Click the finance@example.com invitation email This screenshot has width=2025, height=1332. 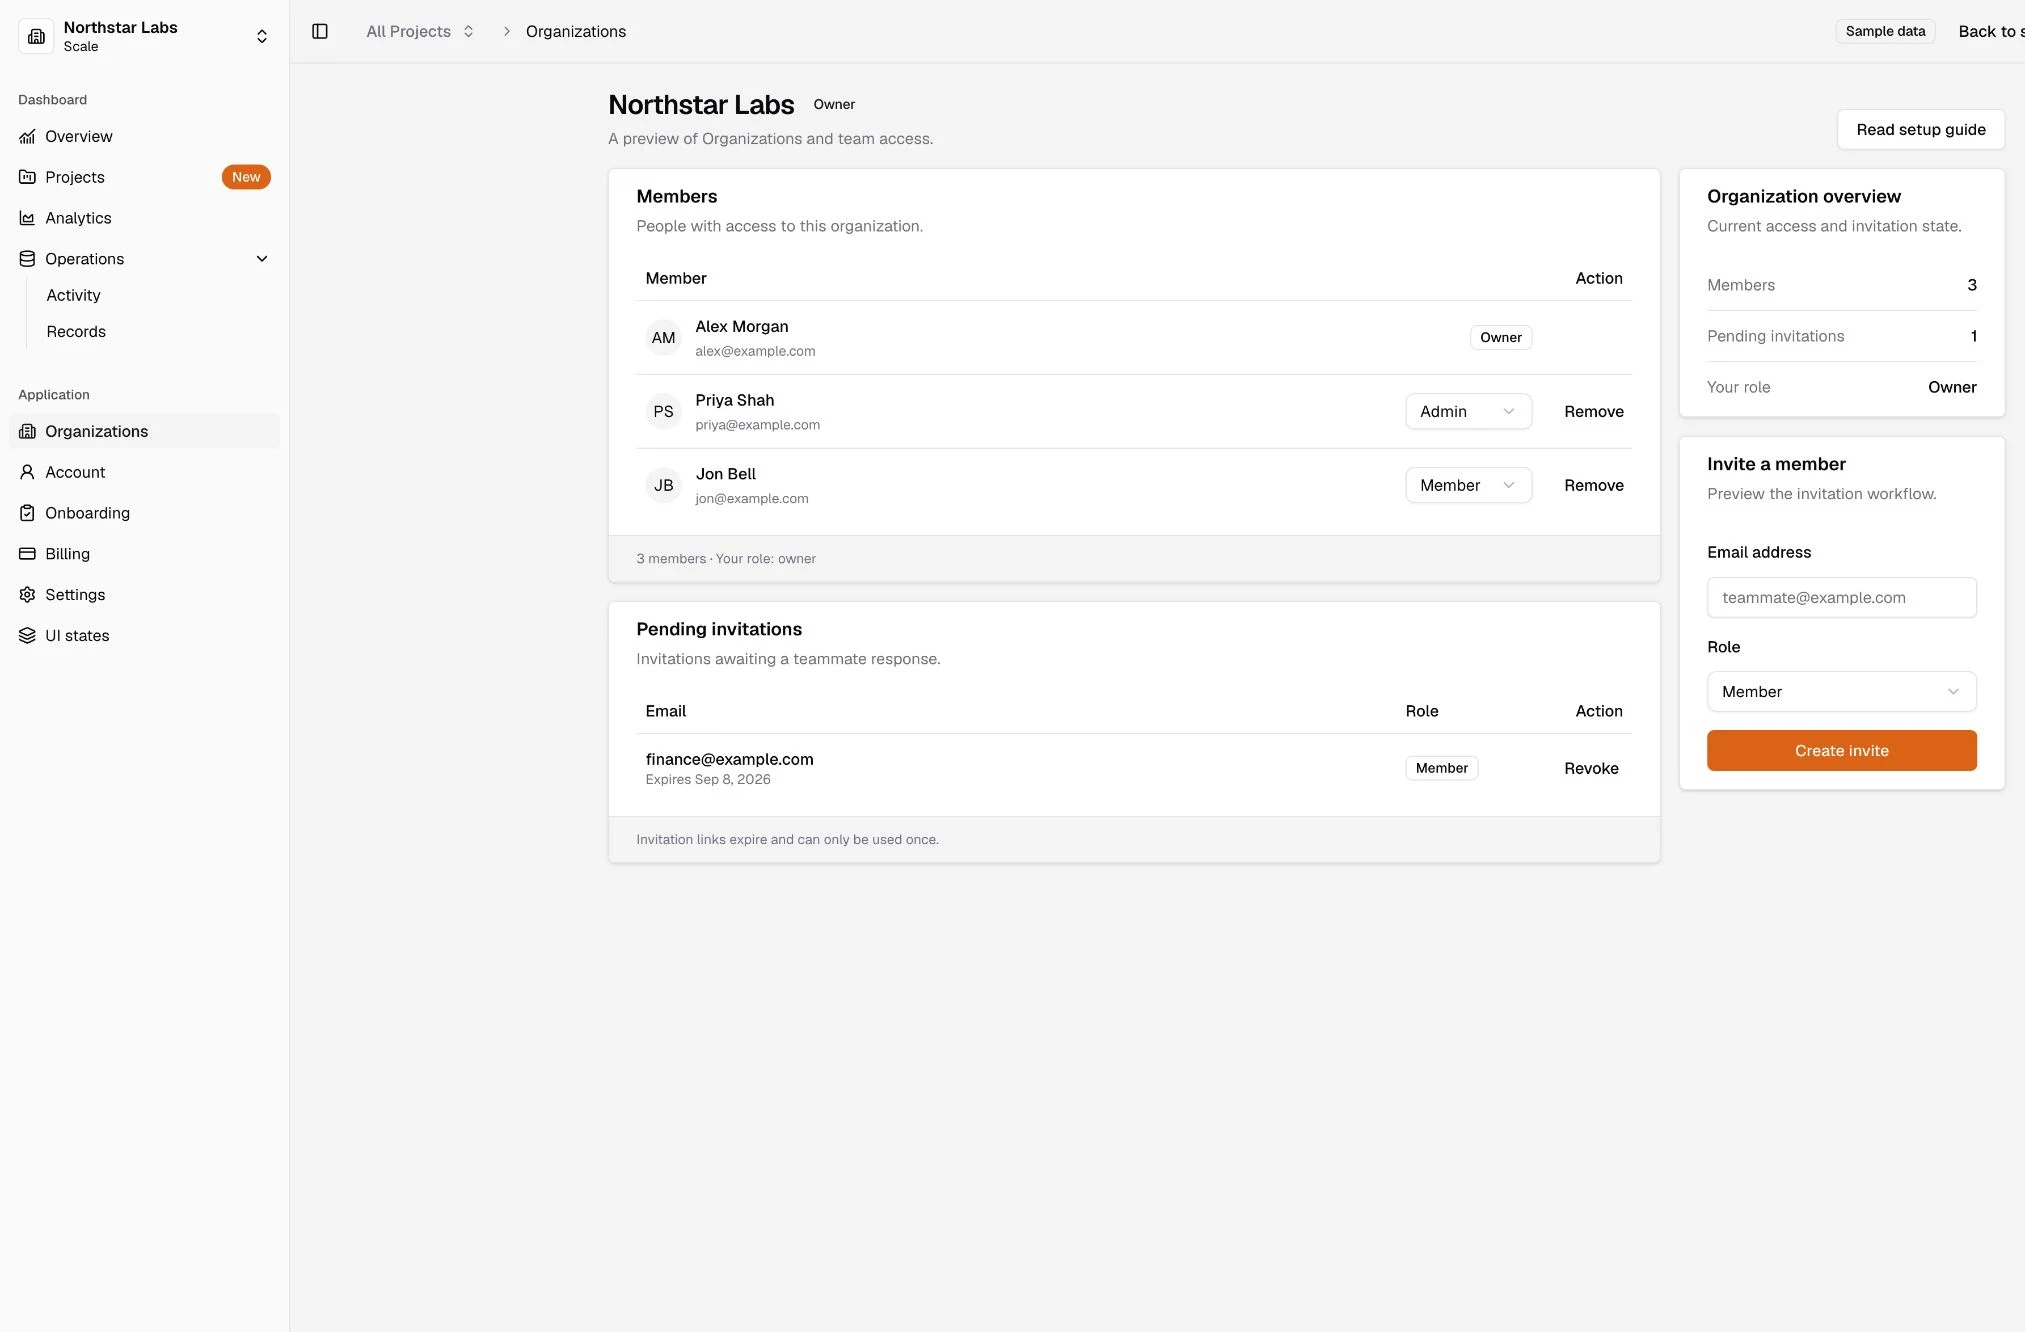pyautogui.click(x=729, y=759)
